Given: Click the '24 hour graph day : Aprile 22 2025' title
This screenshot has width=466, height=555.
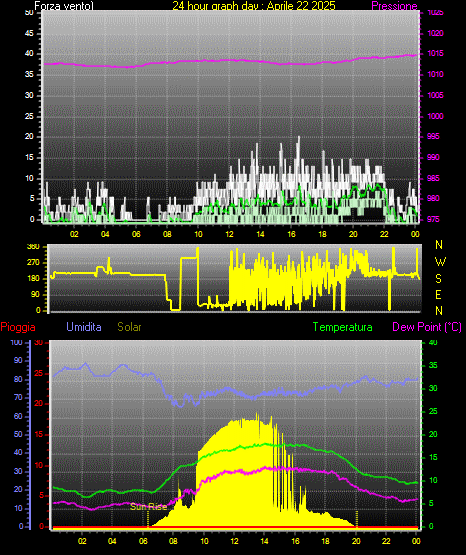Looking at the screenshot, I should [254, 6].
